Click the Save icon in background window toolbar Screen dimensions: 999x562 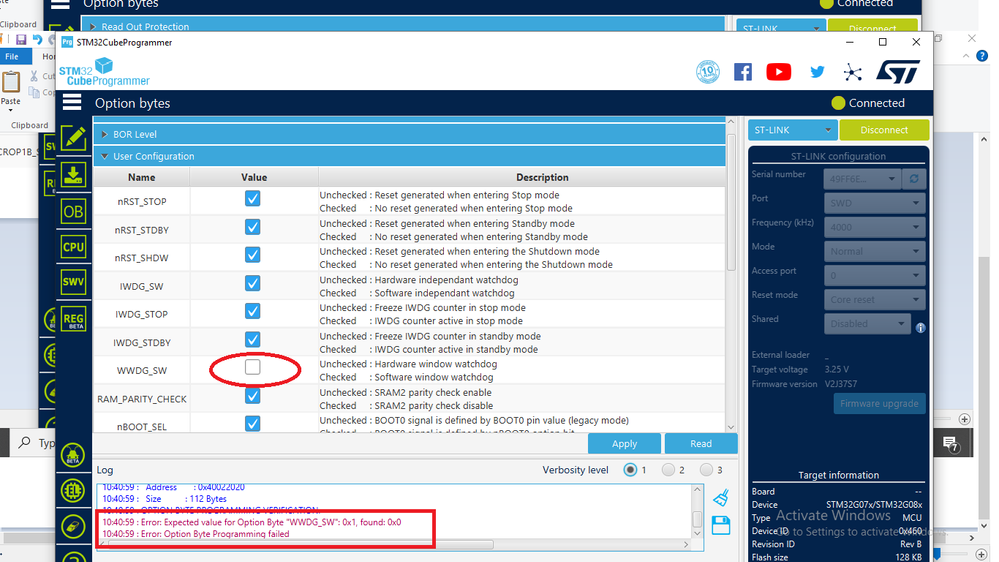pyautogui.click(x=20, y=40)
